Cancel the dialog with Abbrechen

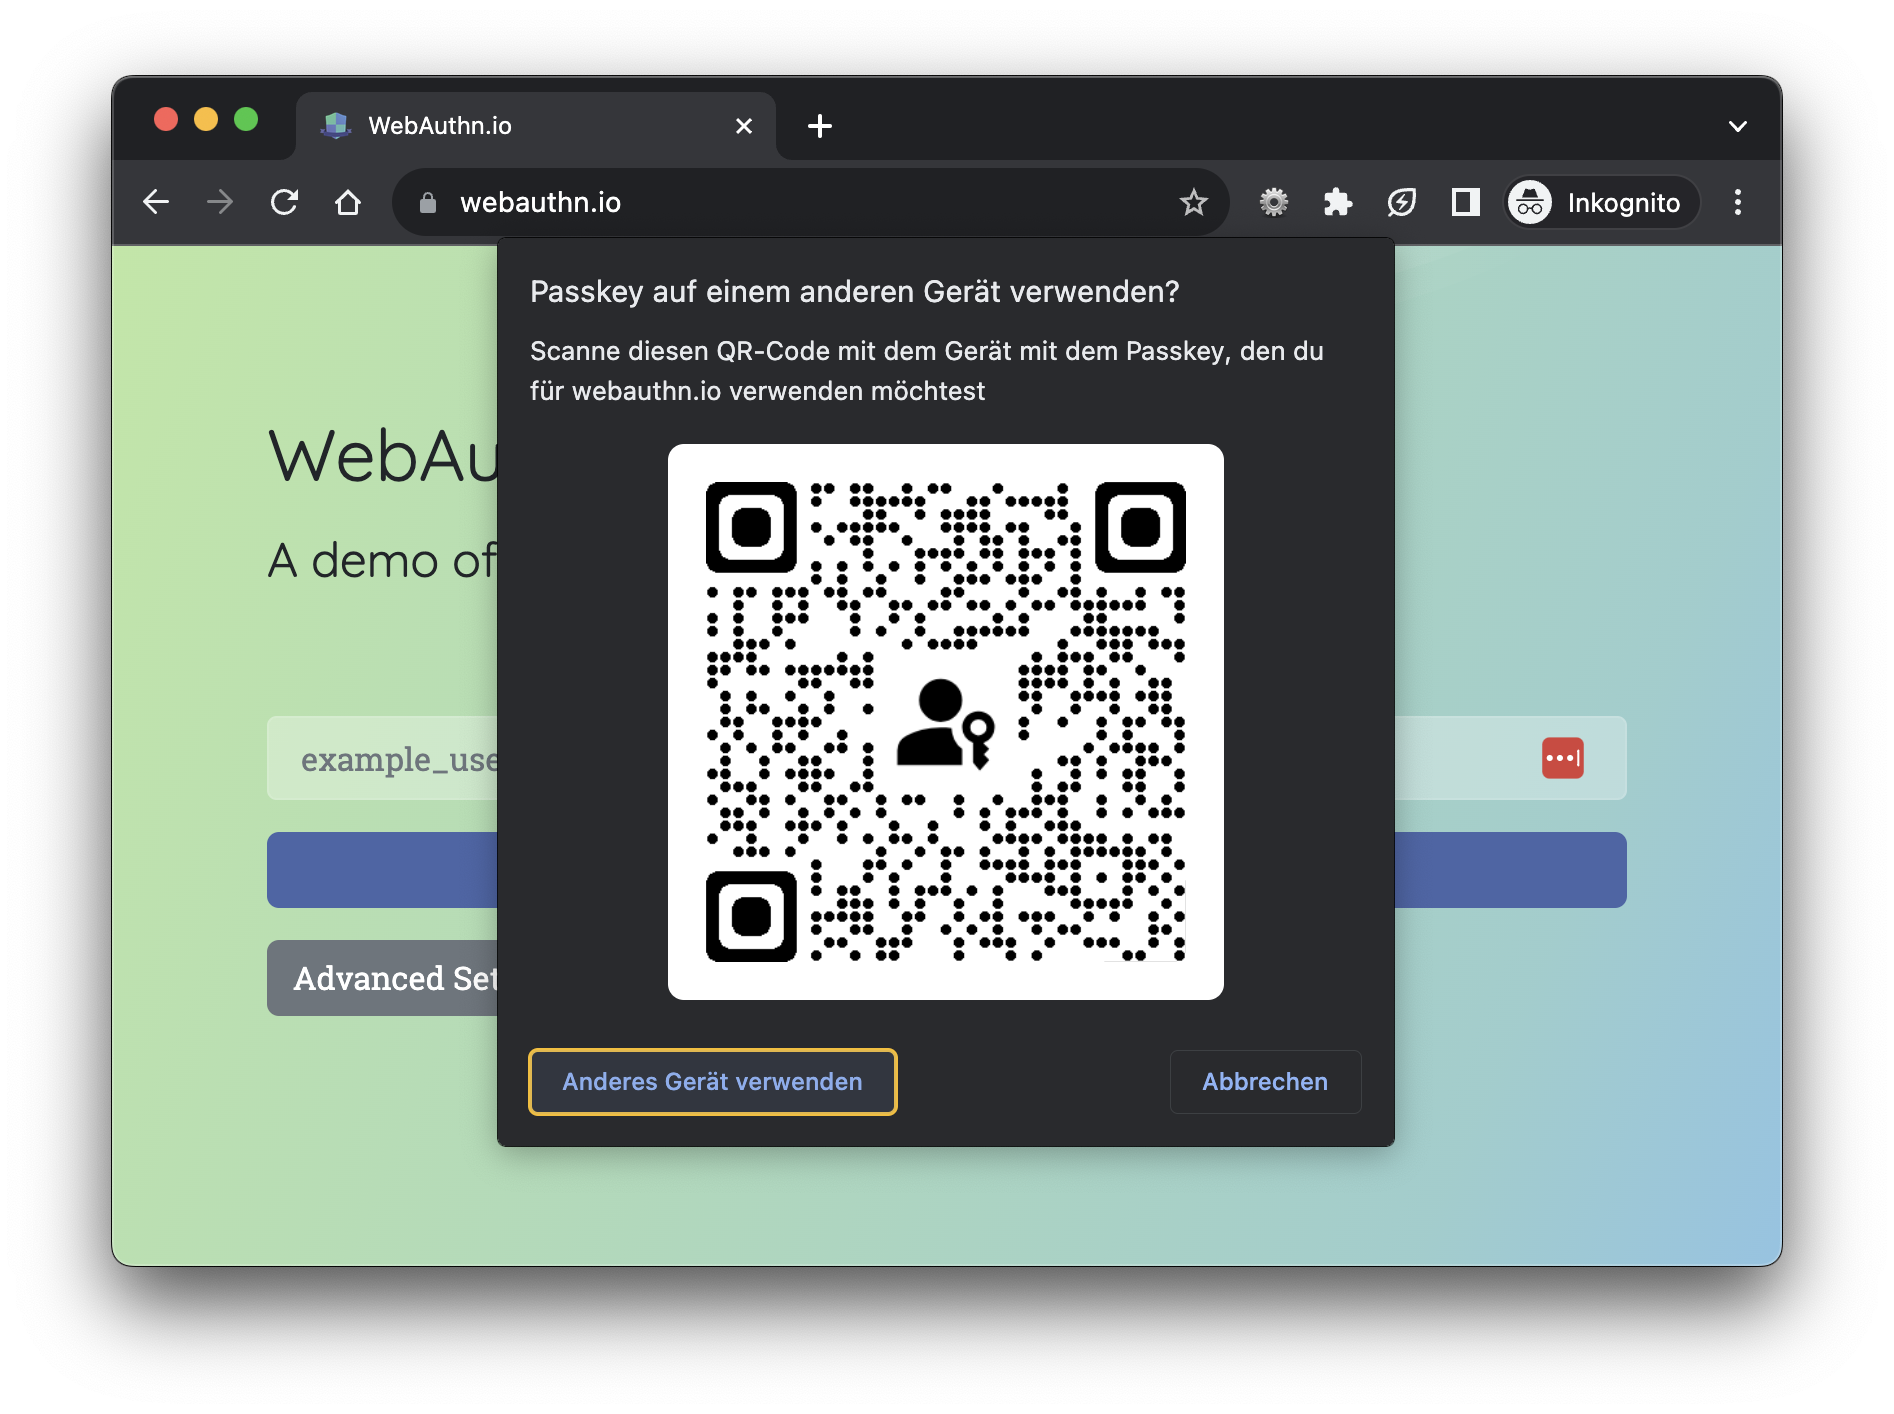click(x=1265, y=1082)
